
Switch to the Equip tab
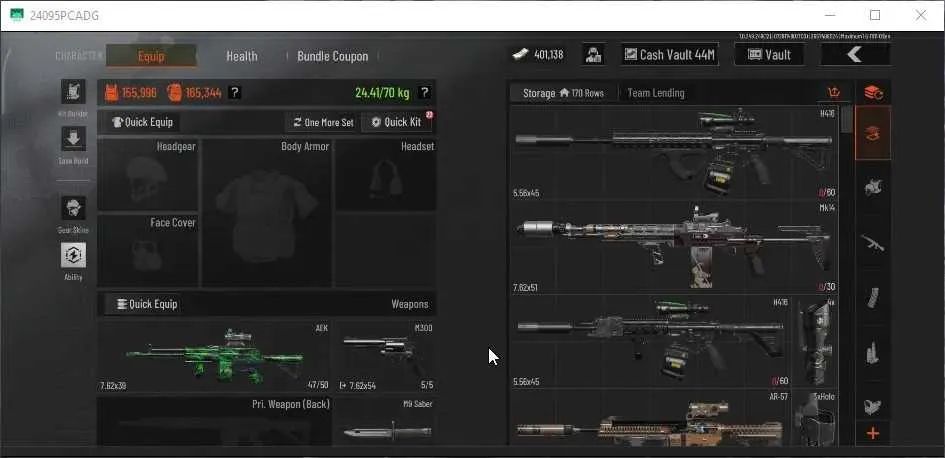pos(151,56)
